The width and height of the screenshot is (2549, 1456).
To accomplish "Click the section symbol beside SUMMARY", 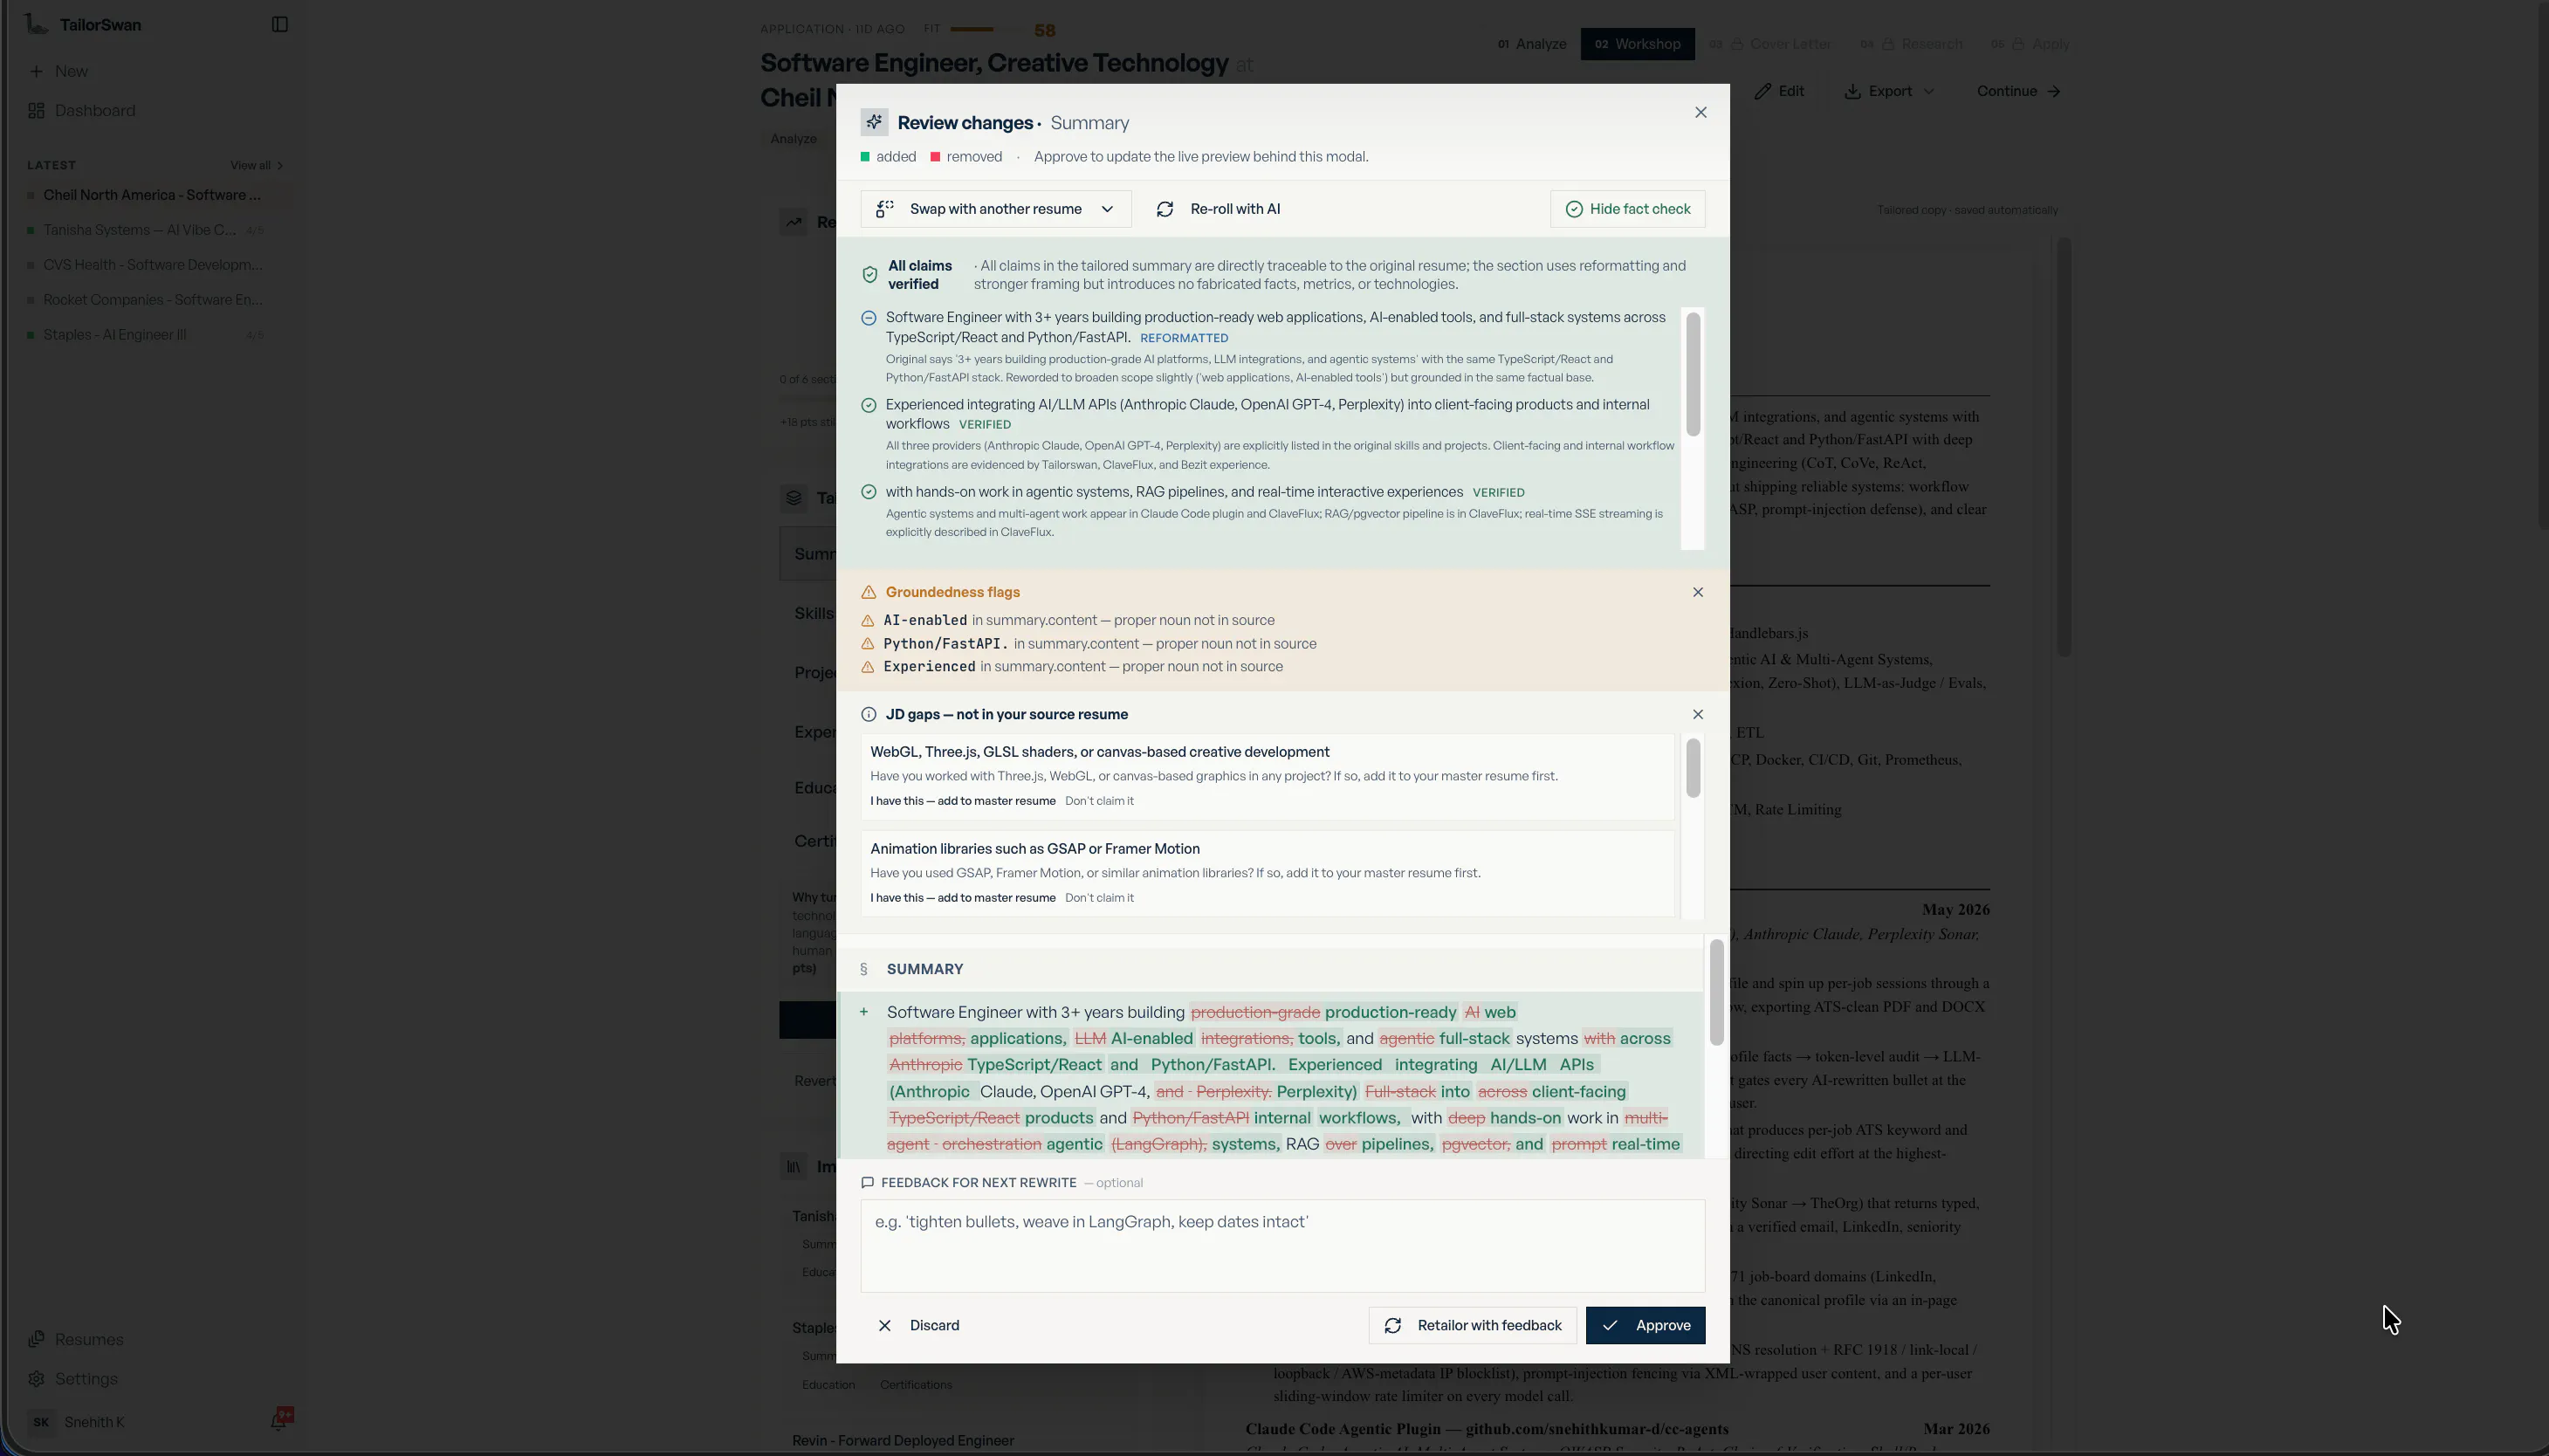I will [x=864, y=969].
